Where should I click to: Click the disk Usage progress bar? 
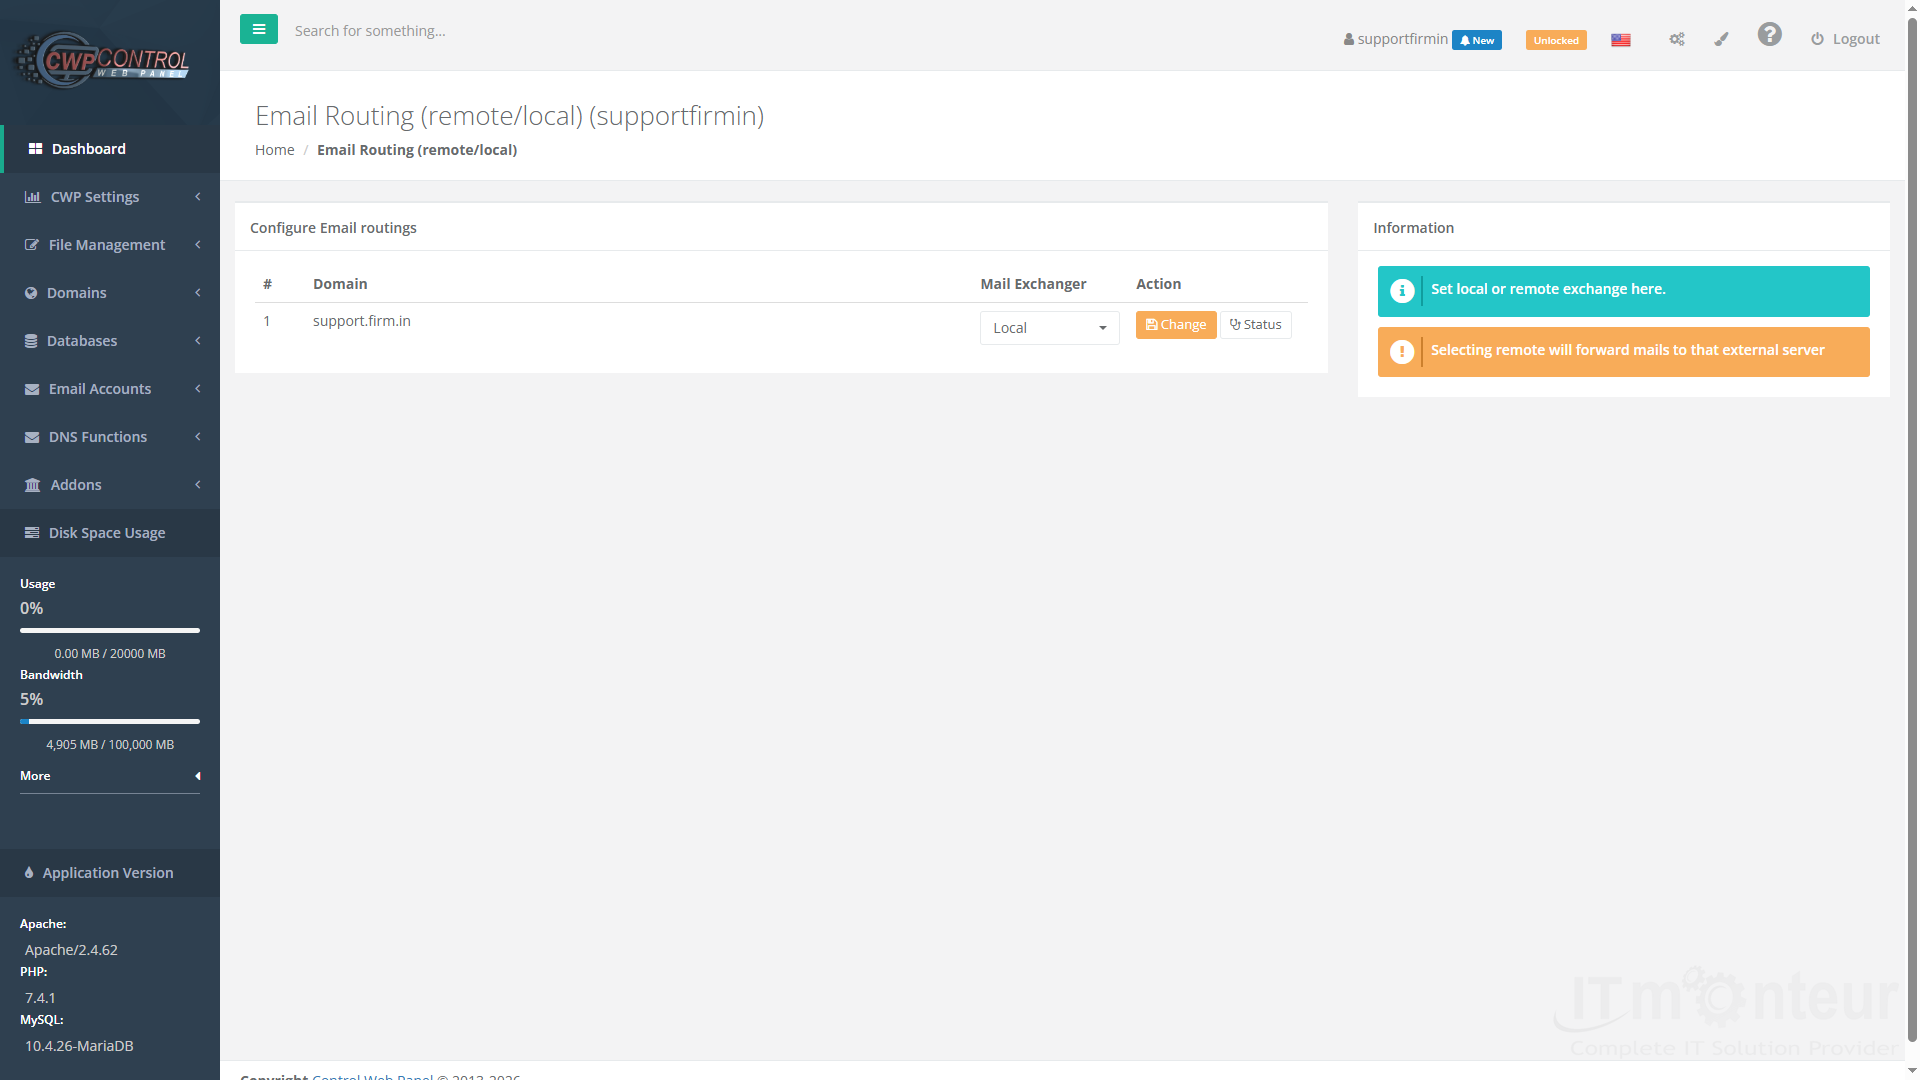coord(110,630)
